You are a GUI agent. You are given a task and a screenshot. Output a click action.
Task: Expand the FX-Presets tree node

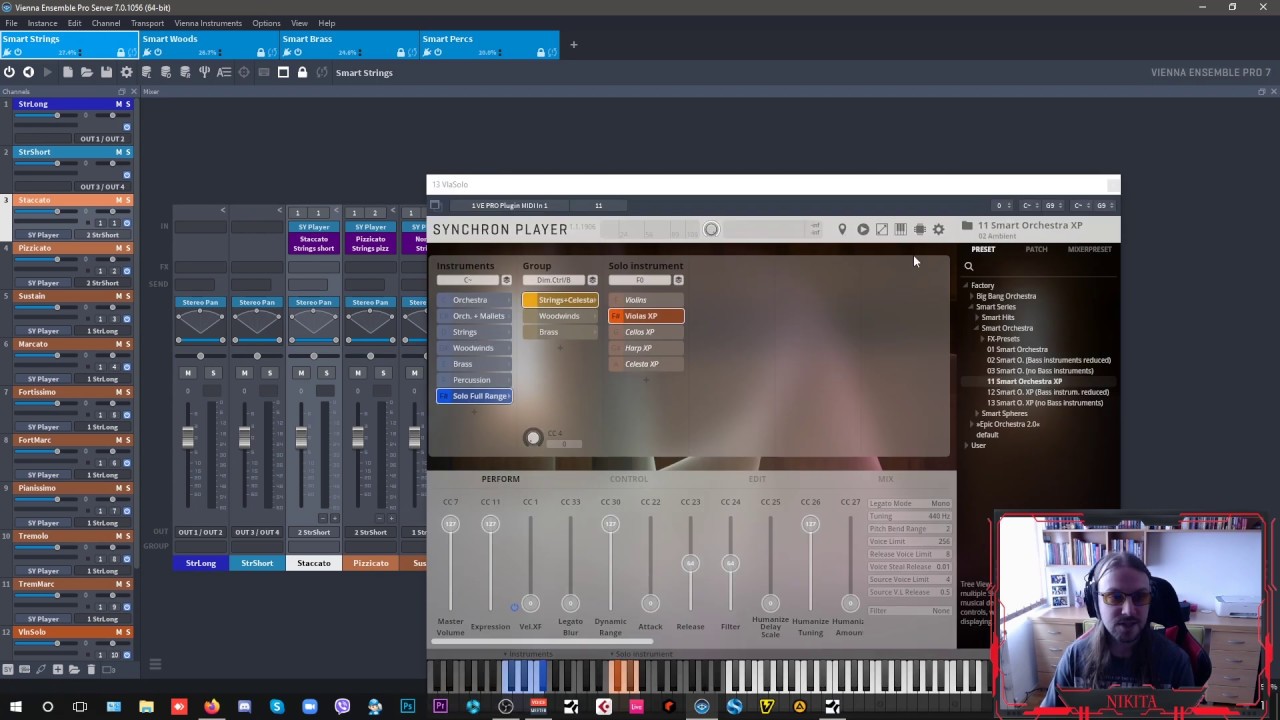(x=983, y=339)
